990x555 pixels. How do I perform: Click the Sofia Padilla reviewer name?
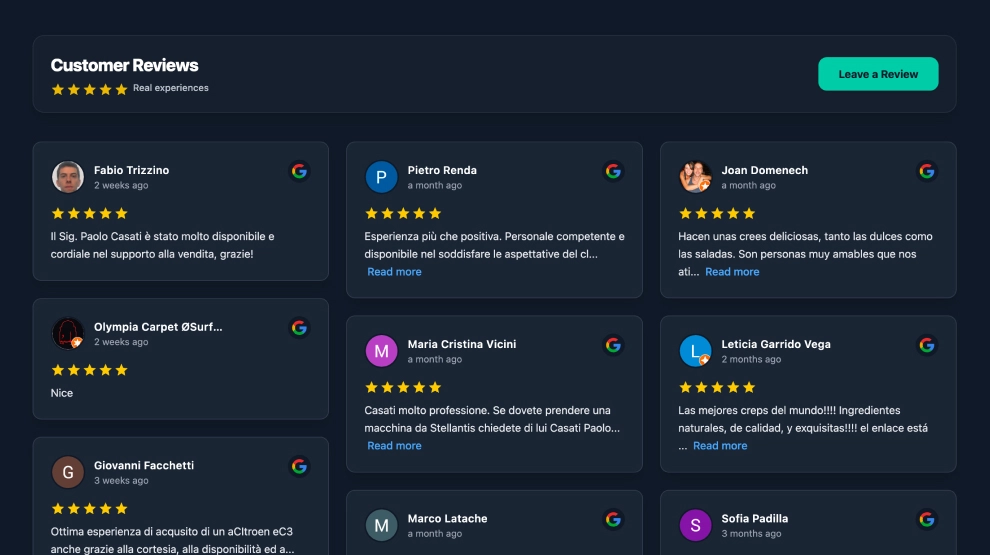click(x=754, y=518)
